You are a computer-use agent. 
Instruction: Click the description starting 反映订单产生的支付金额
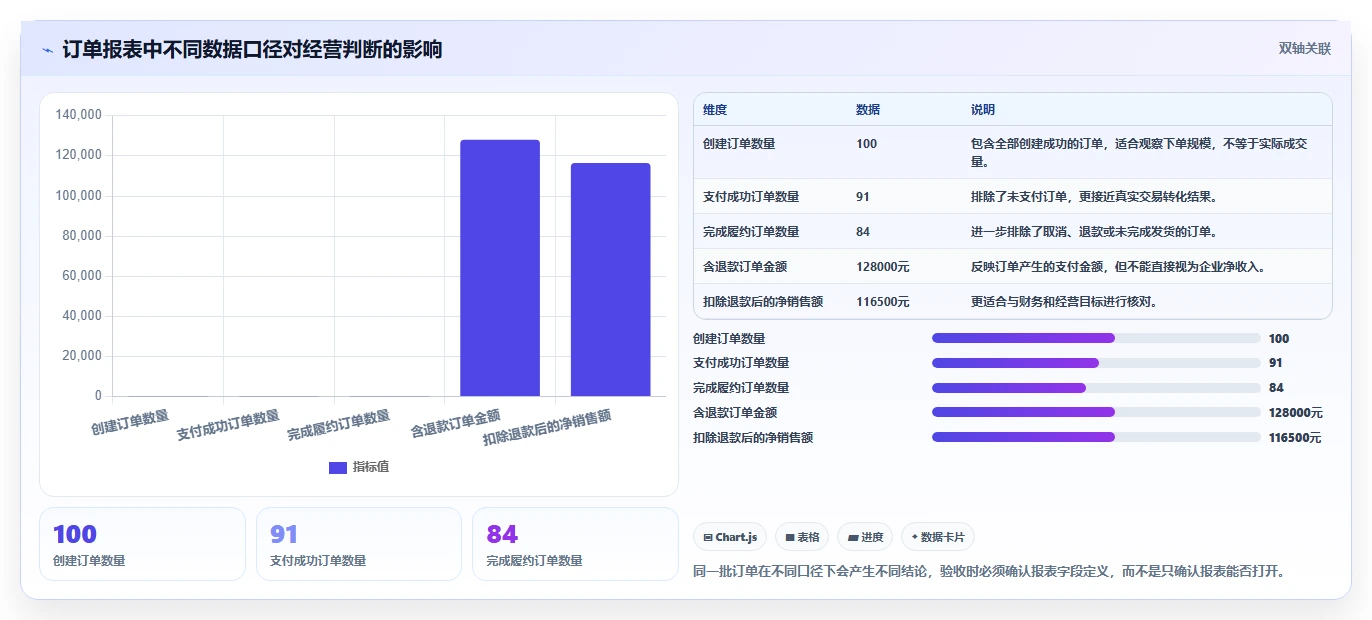[1119, 267]
